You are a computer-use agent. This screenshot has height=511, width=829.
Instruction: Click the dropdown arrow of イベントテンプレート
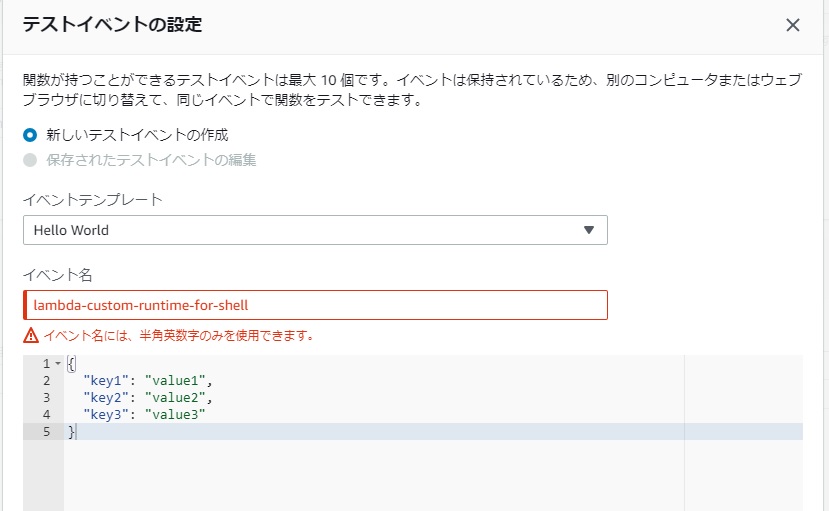click(x=588, y=230)
